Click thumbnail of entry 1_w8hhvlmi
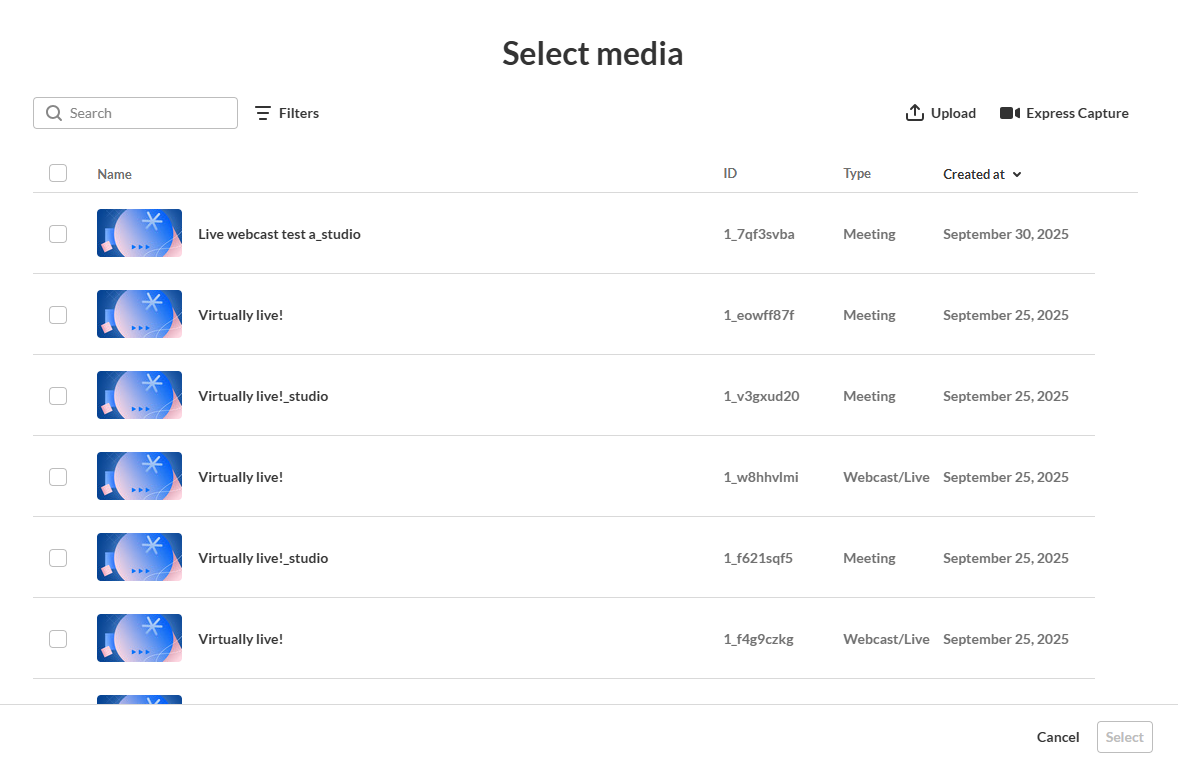 139,476
